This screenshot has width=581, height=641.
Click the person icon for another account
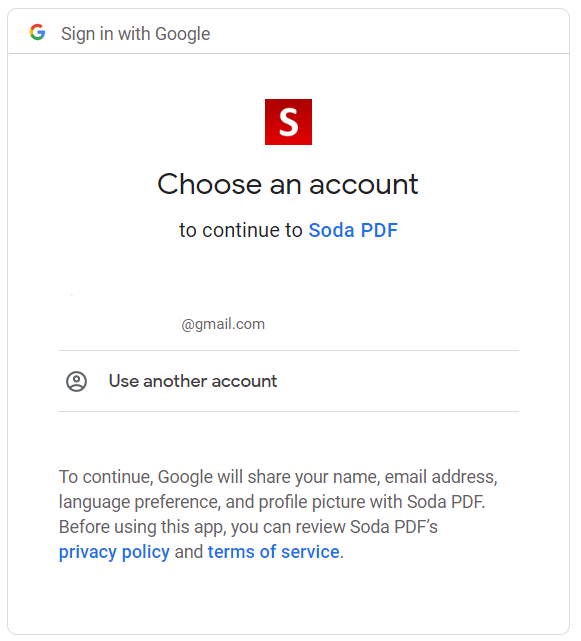(76, 381)
